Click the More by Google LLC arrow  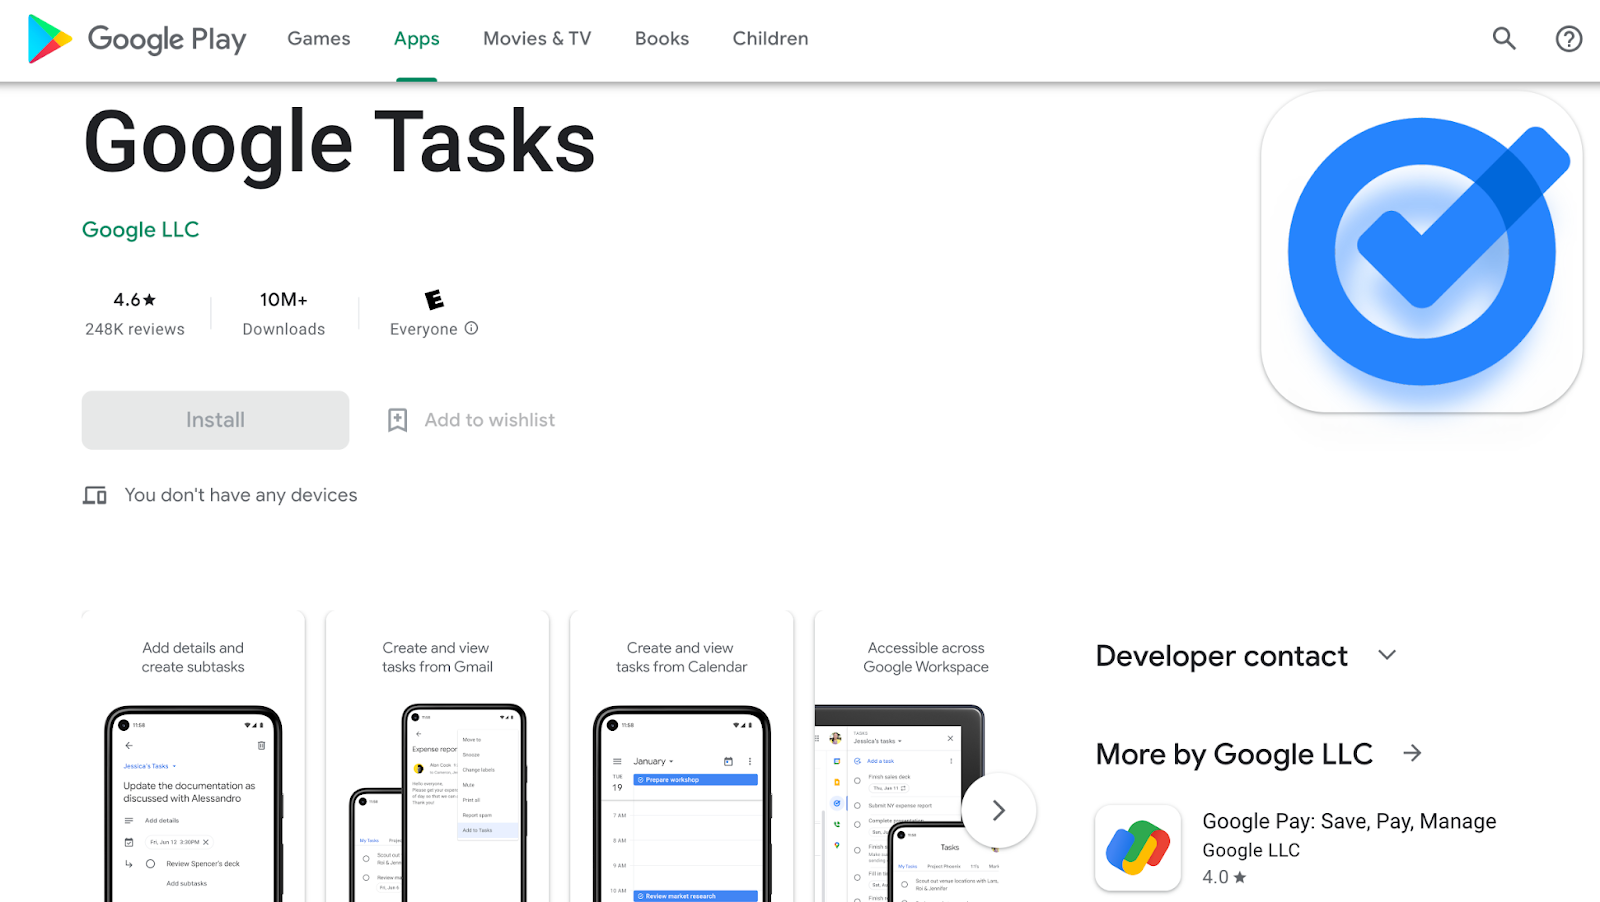(x=1412, y=753)
